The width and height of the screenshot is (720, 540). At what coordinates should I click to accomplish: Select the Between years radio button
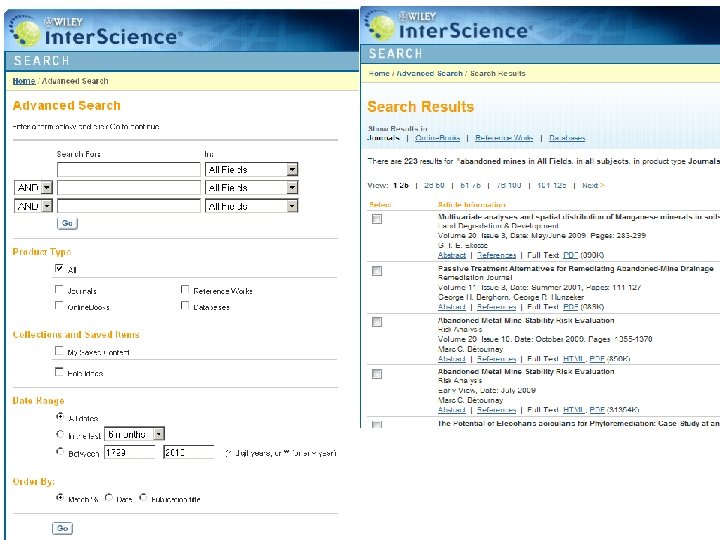point(60,451)
